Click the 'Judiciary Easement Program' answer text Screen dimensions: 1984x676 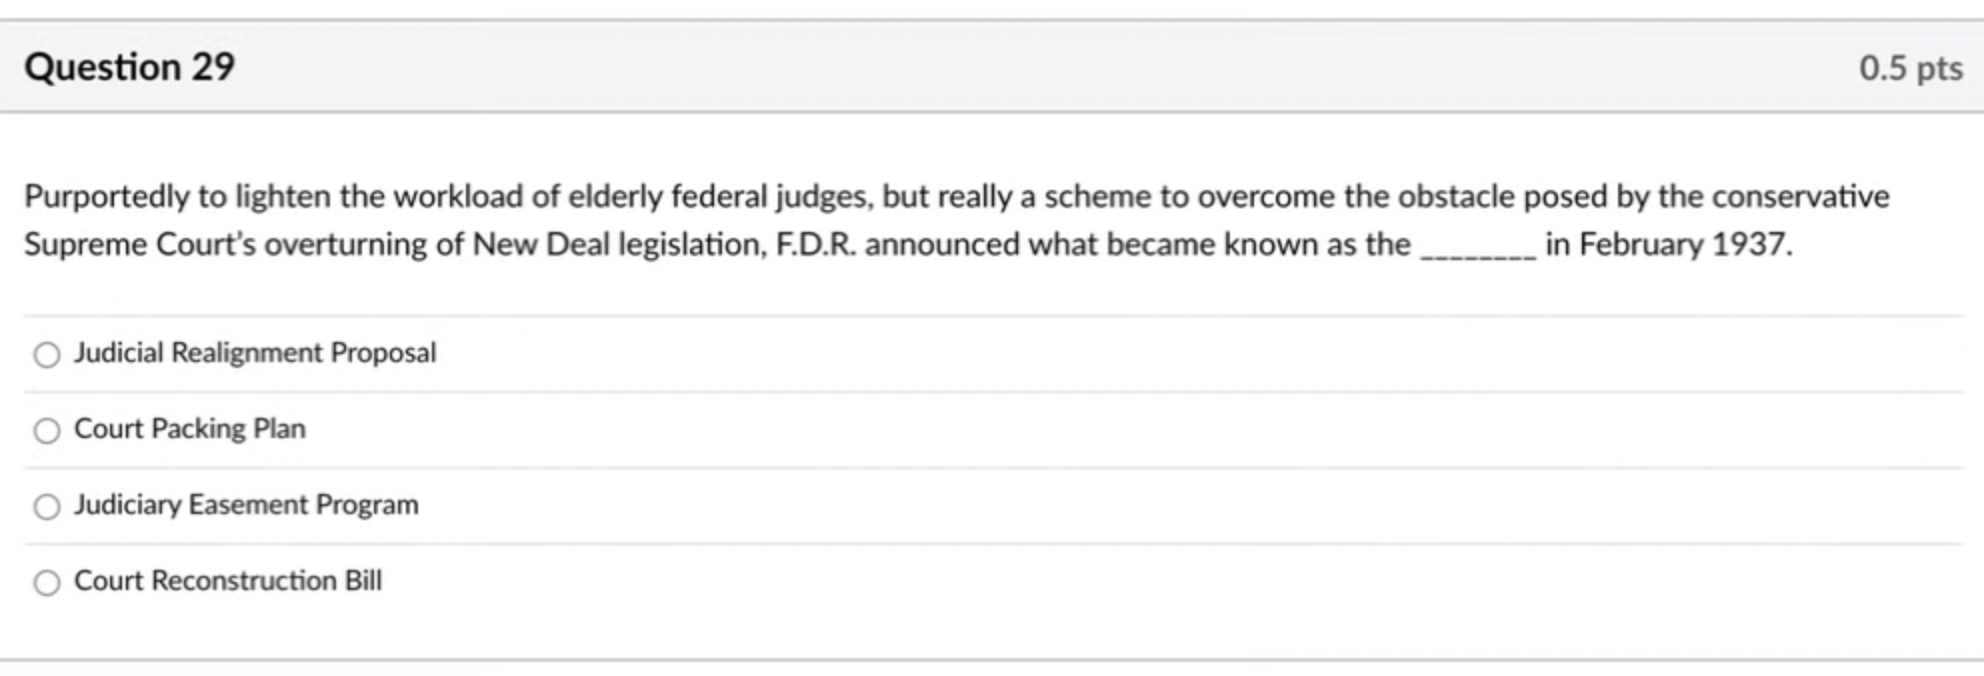[x=246, y=505]
